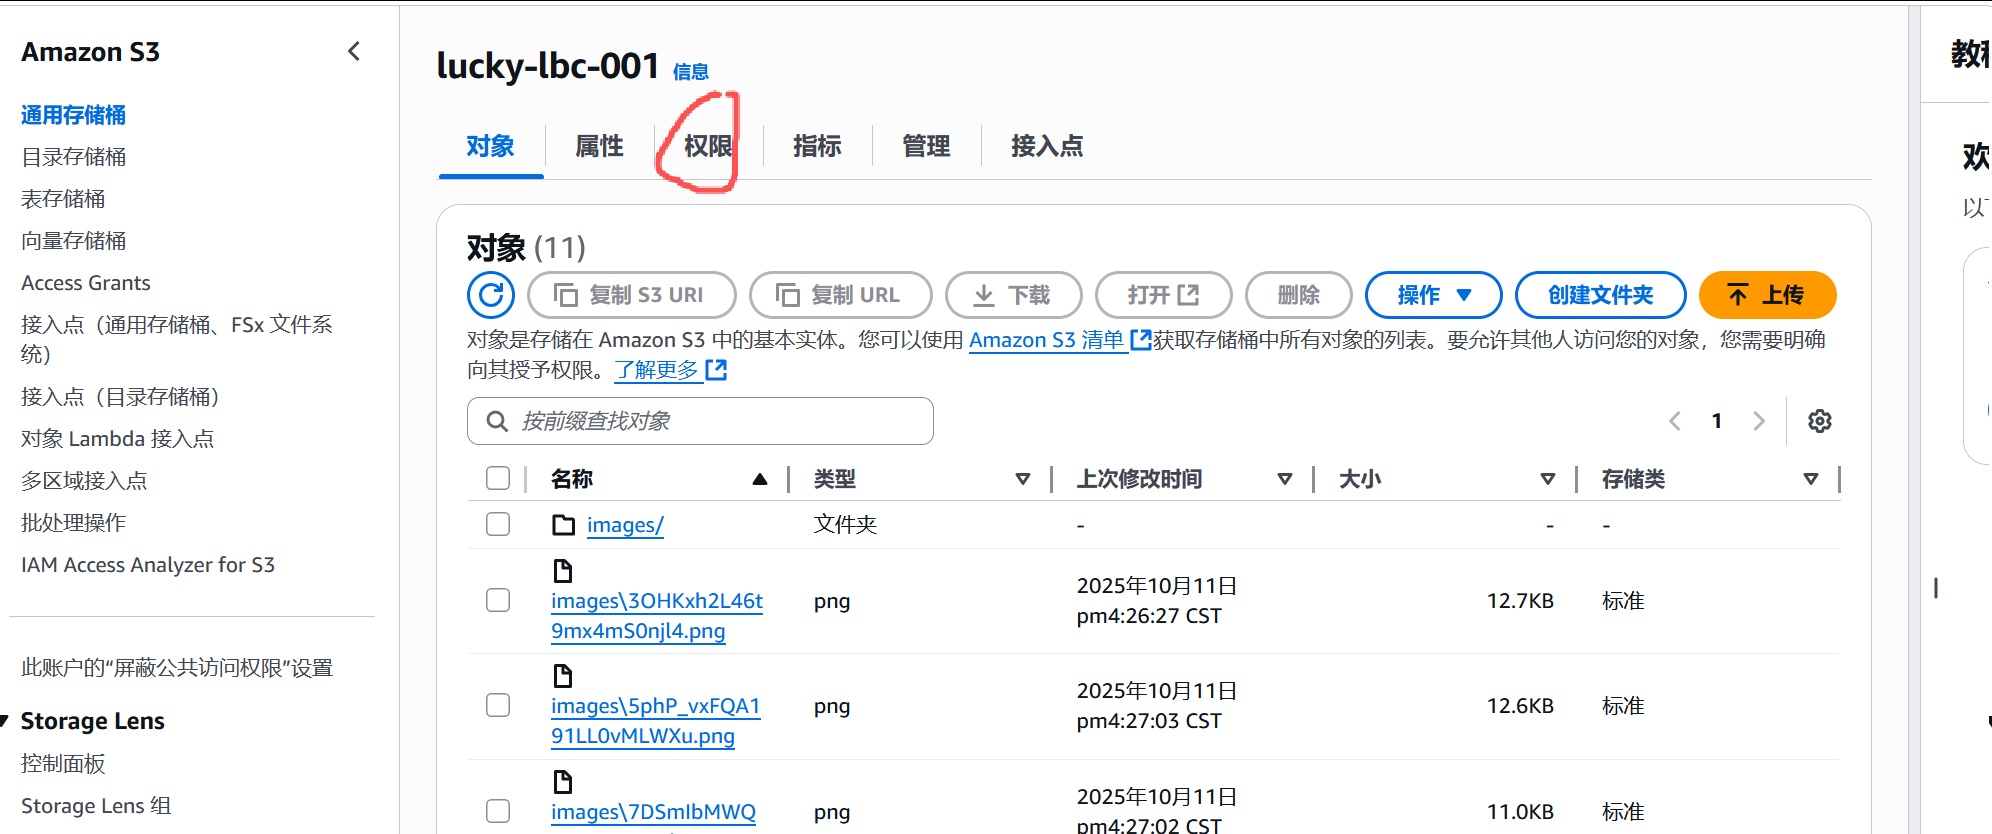This screenshot has width=1992, height=834.
Task: Click the 下载 download button
Action: point(1014,295)
